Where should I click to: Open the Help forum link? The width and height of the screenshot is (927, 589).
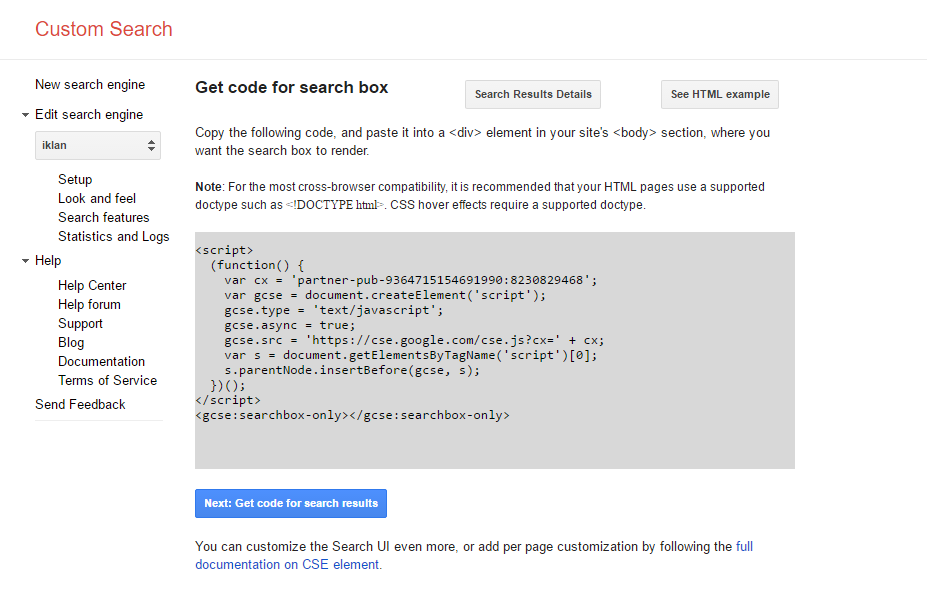coord(89,305)
